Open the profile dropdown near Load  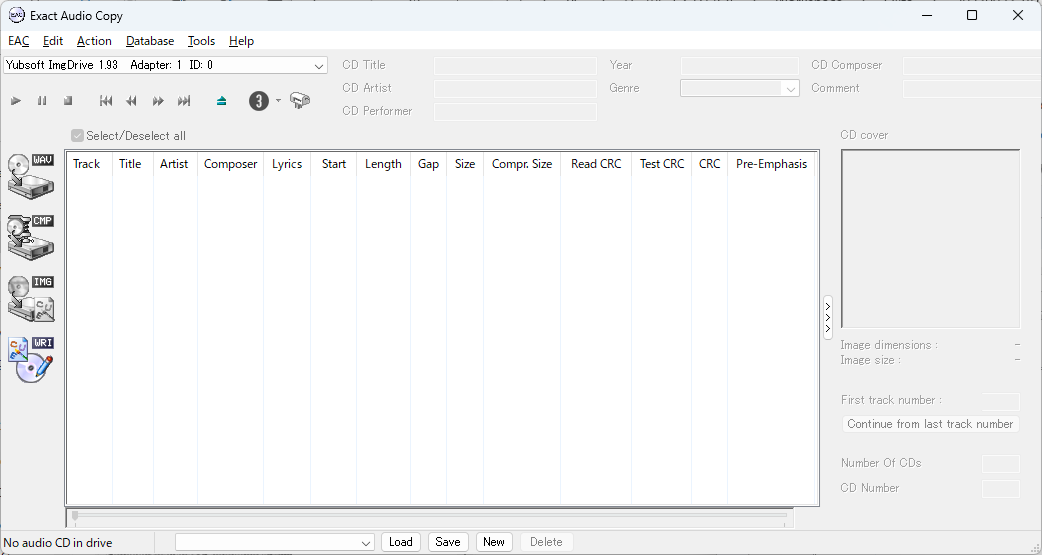(365, 542)
